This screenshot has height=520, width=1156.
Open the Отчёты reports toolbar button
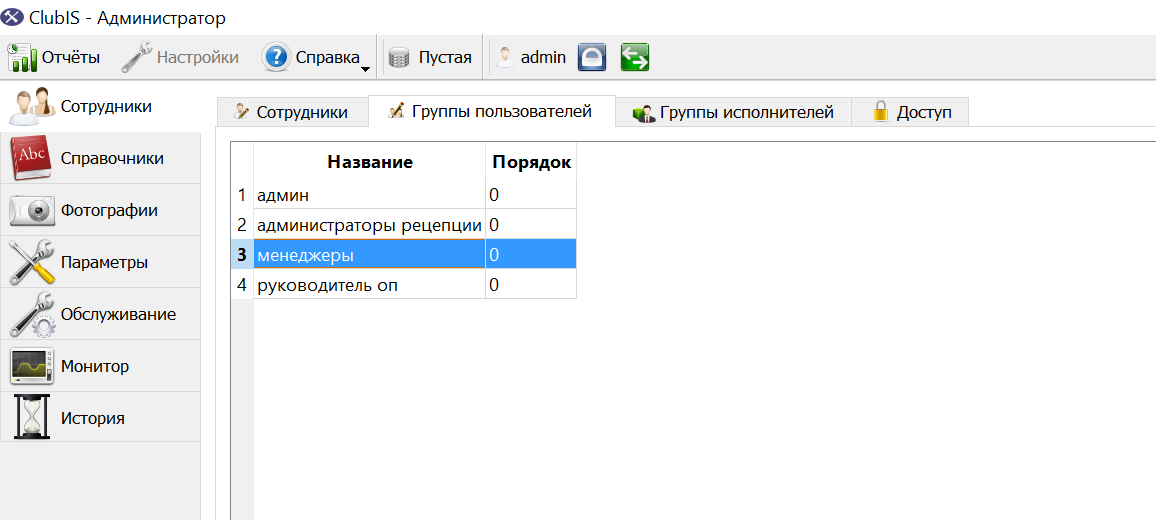(x=54, y=57)
